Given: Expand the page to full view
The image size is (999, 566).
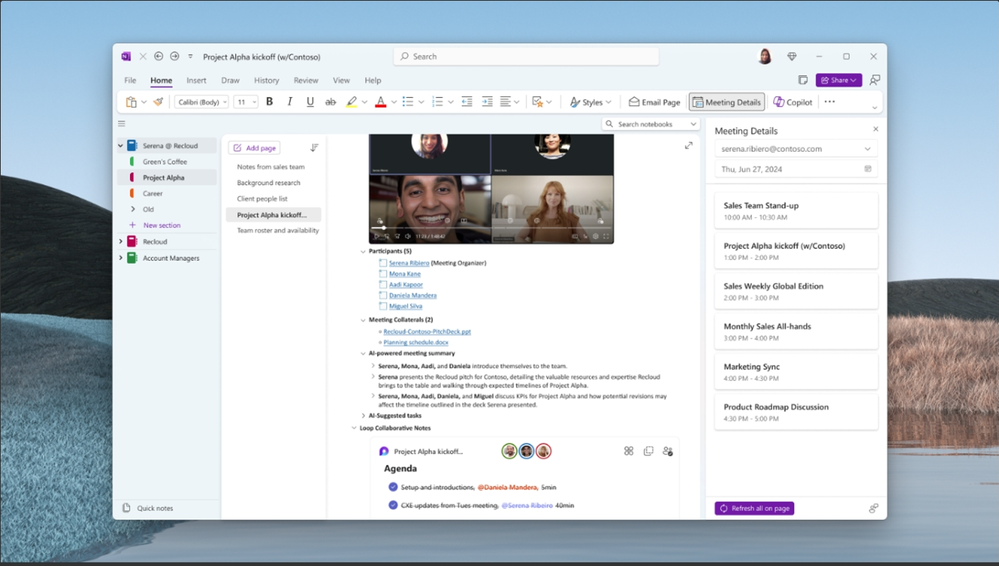Looking at the screenshot, I should [689, 145].
